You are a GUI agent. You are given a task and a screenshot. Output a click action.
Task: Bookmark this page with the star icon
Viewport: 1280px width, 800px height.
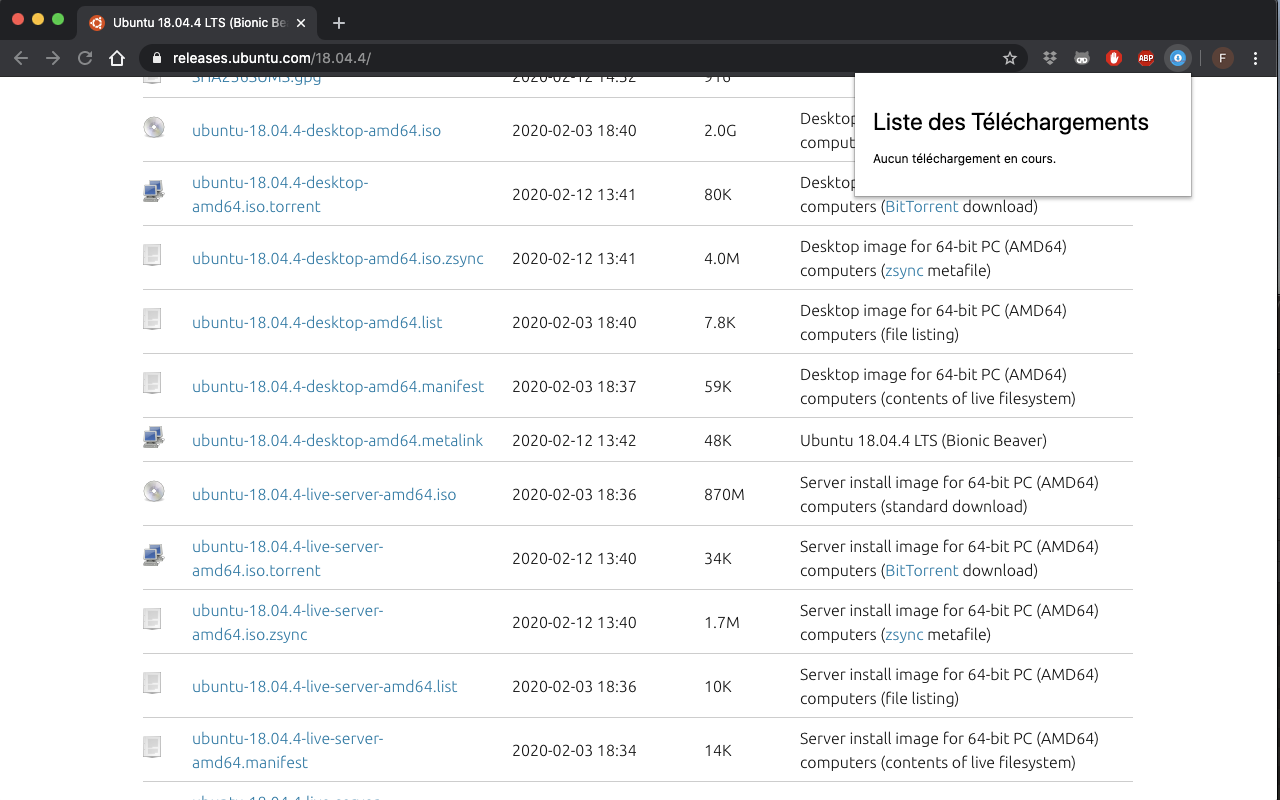1010,58
